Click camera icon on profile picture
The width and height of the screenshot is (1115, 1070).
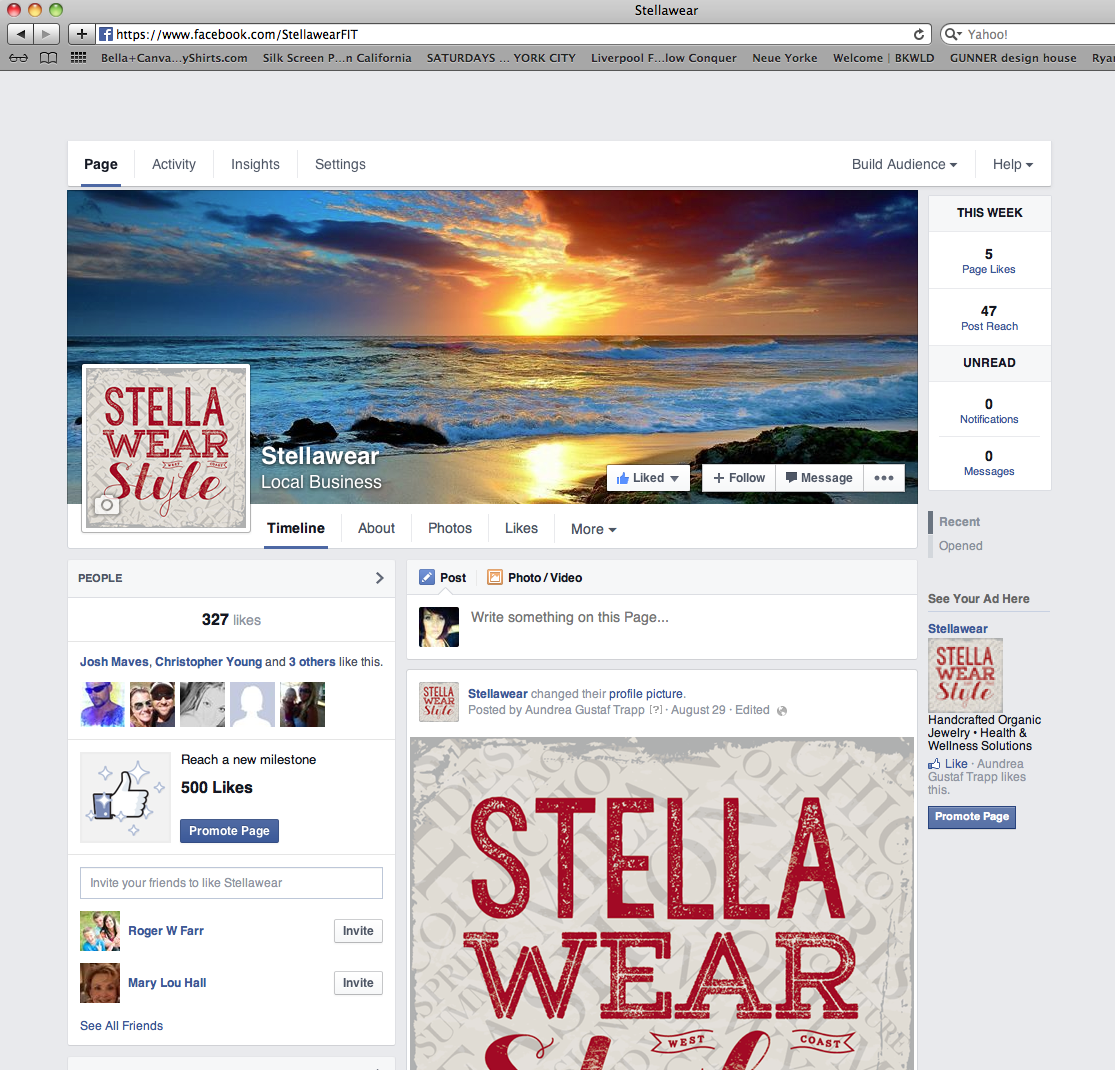[107, 505]
